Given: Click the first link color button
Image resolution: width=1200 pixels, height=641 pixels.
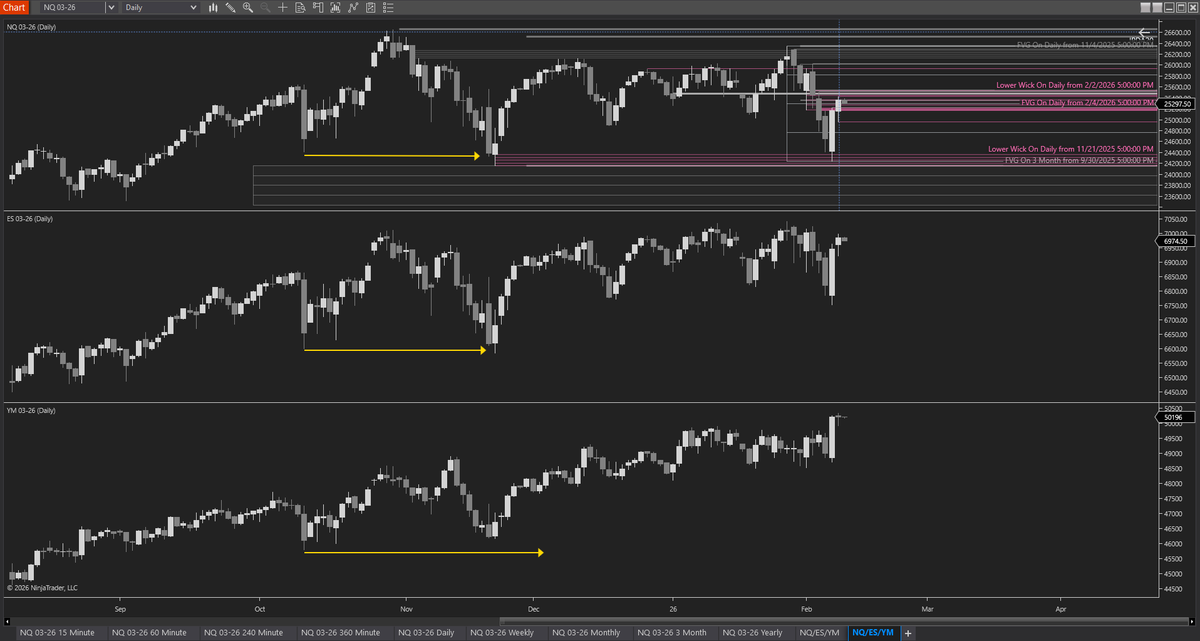Looking at the screenshot, I should tap(1146, 8).
